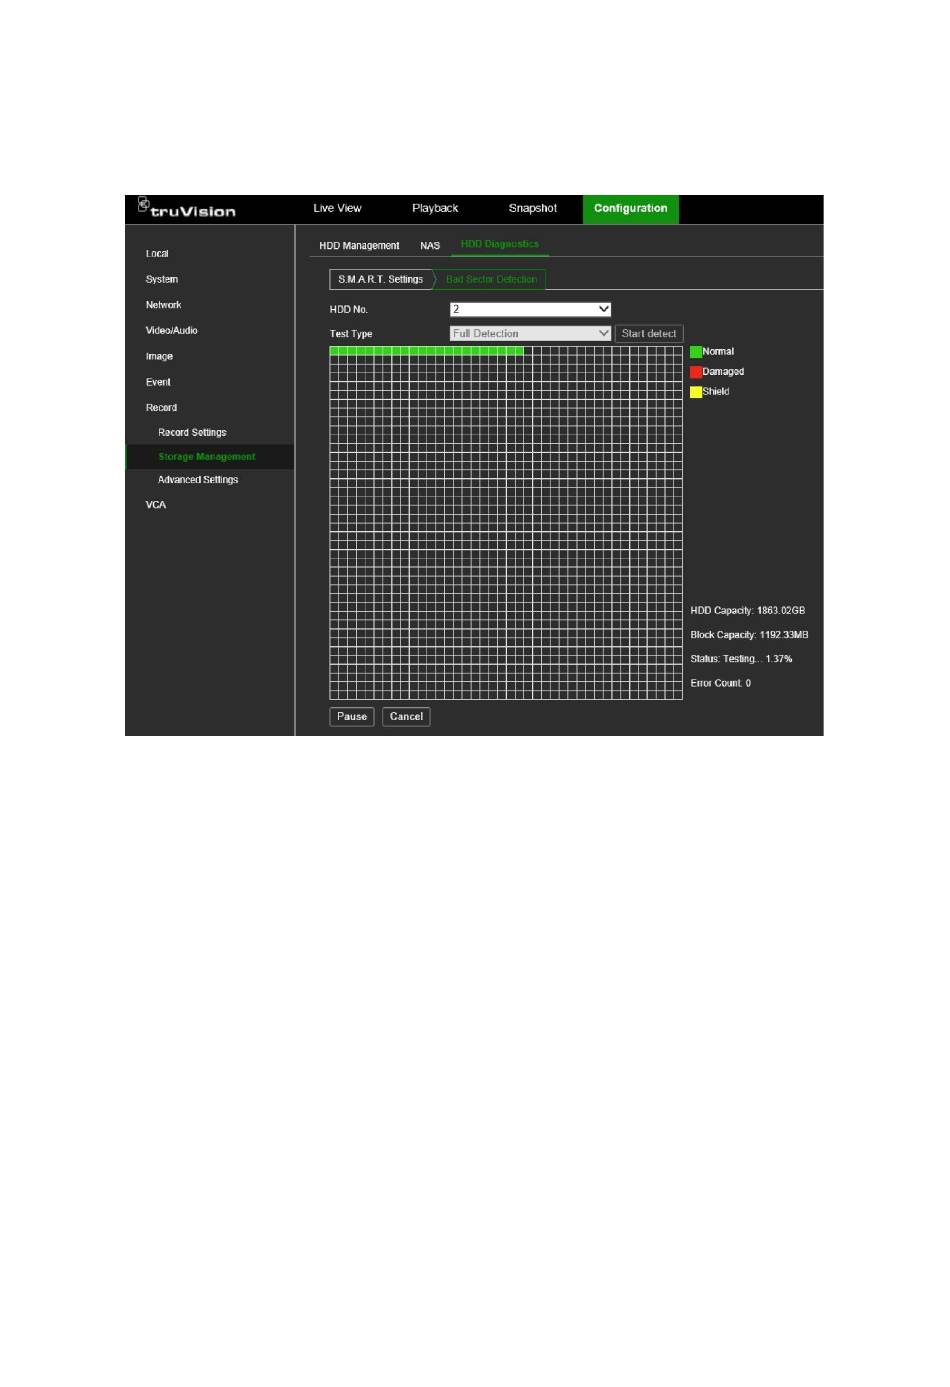Viewport: 950px width, 1387px height.
Task: Open the Snapshot tab
Action: (533, 209)
